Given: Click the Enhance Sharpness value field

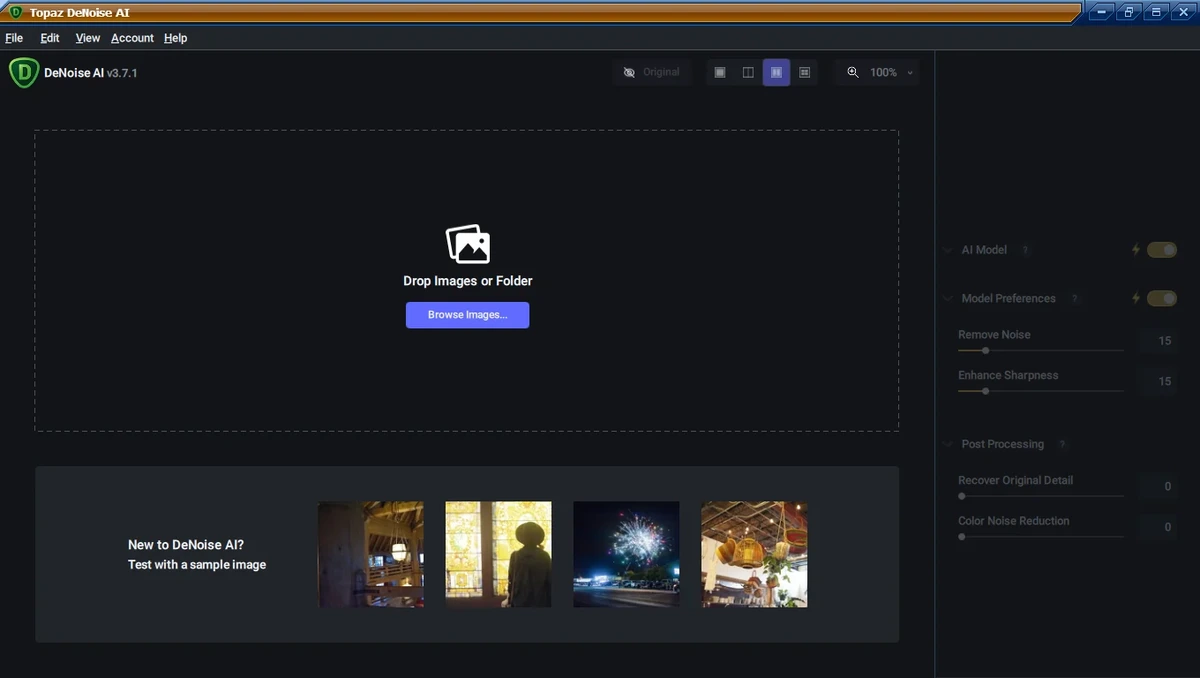Looking at the screenshot, I should click(x=1157, y=382).
